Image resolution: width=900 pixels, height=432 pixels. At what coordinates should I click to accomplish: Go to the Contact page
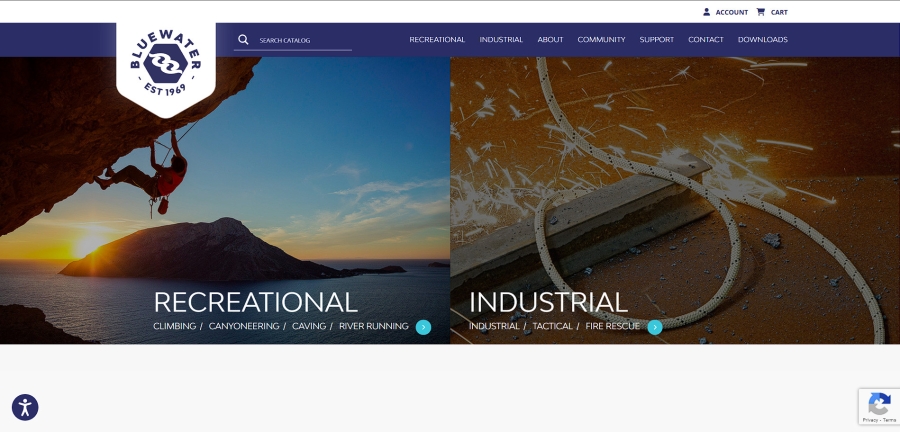[x=706, y=40]
